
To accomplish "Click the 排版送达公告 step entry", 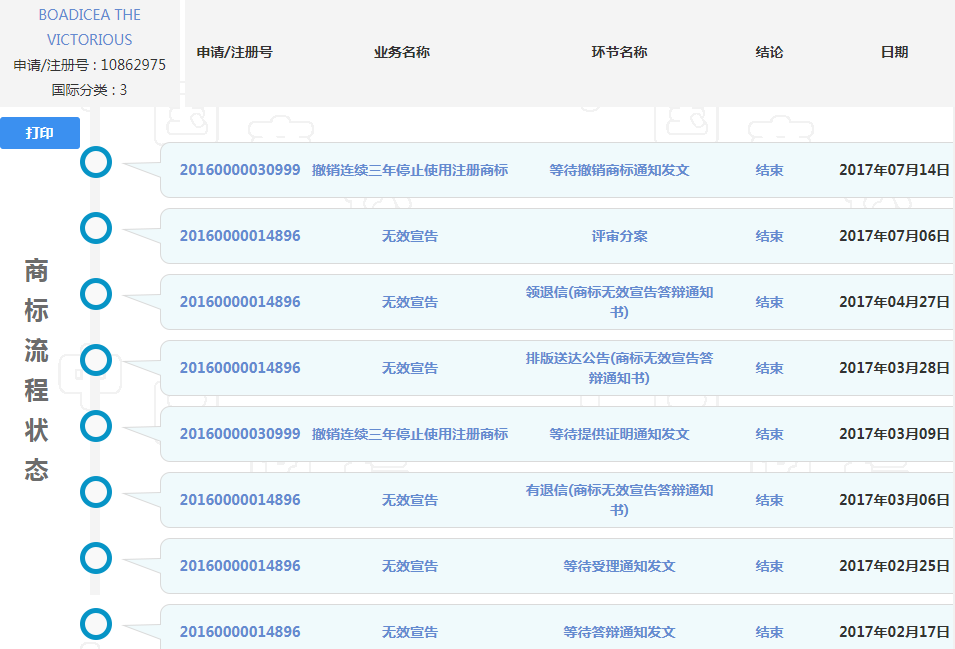I will (x=619, y=368).
